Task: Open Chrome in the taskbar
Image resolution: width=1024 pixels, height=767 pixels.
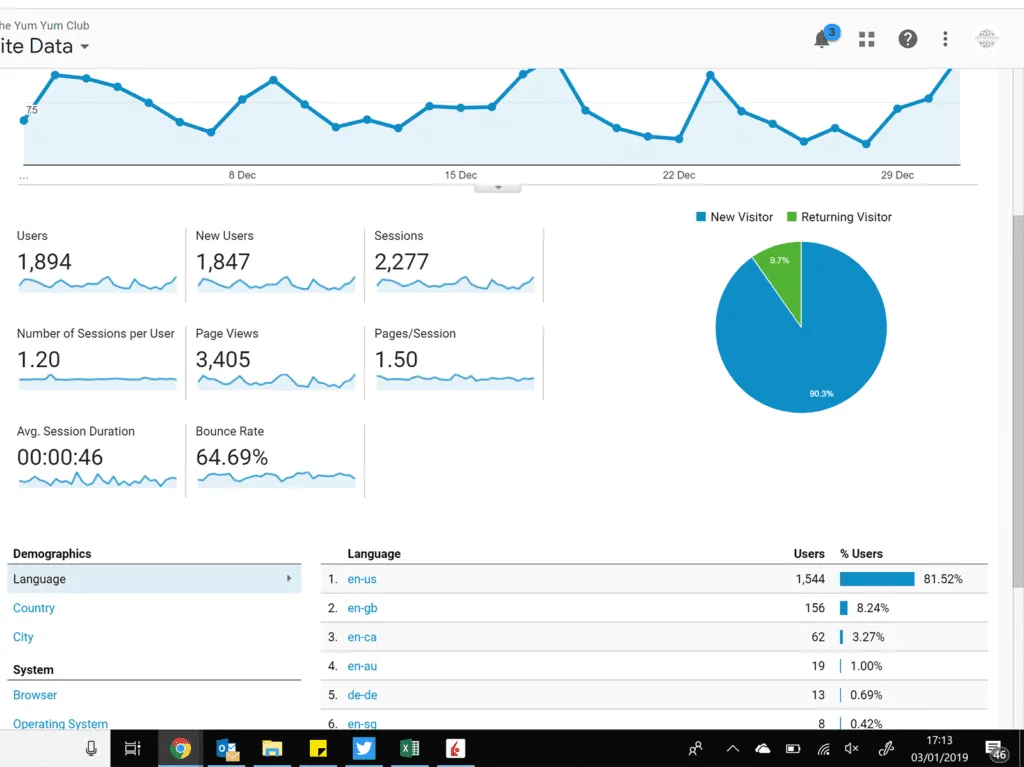Action: (x=180, y=749)
